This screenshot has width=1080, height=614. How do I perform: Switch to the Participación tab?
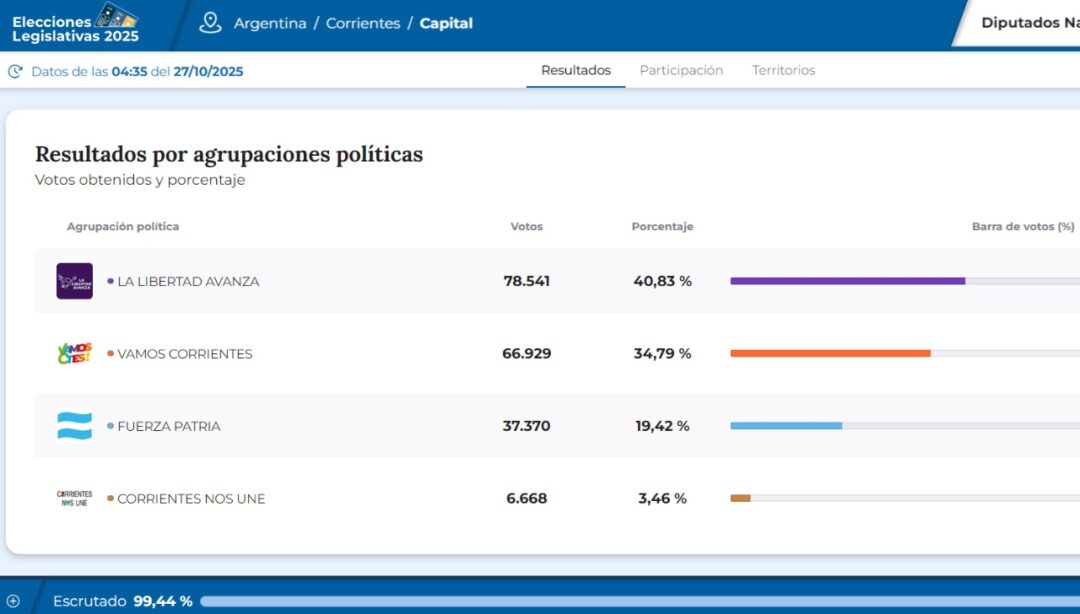tap(681, 70)
